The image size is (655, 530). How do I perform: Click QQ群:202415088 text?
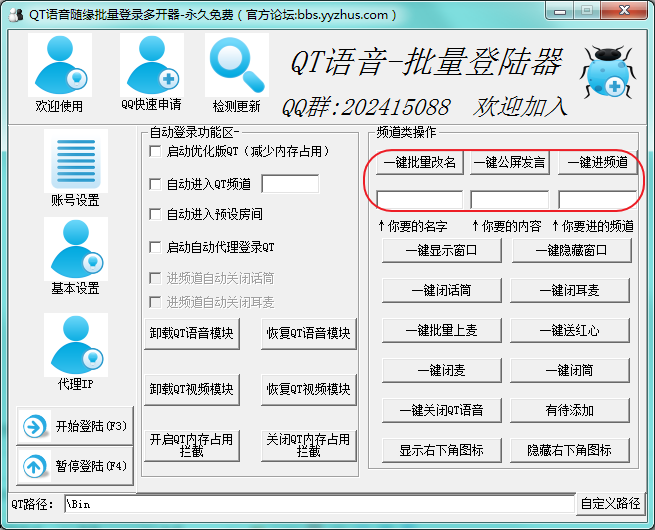point(366,107)
